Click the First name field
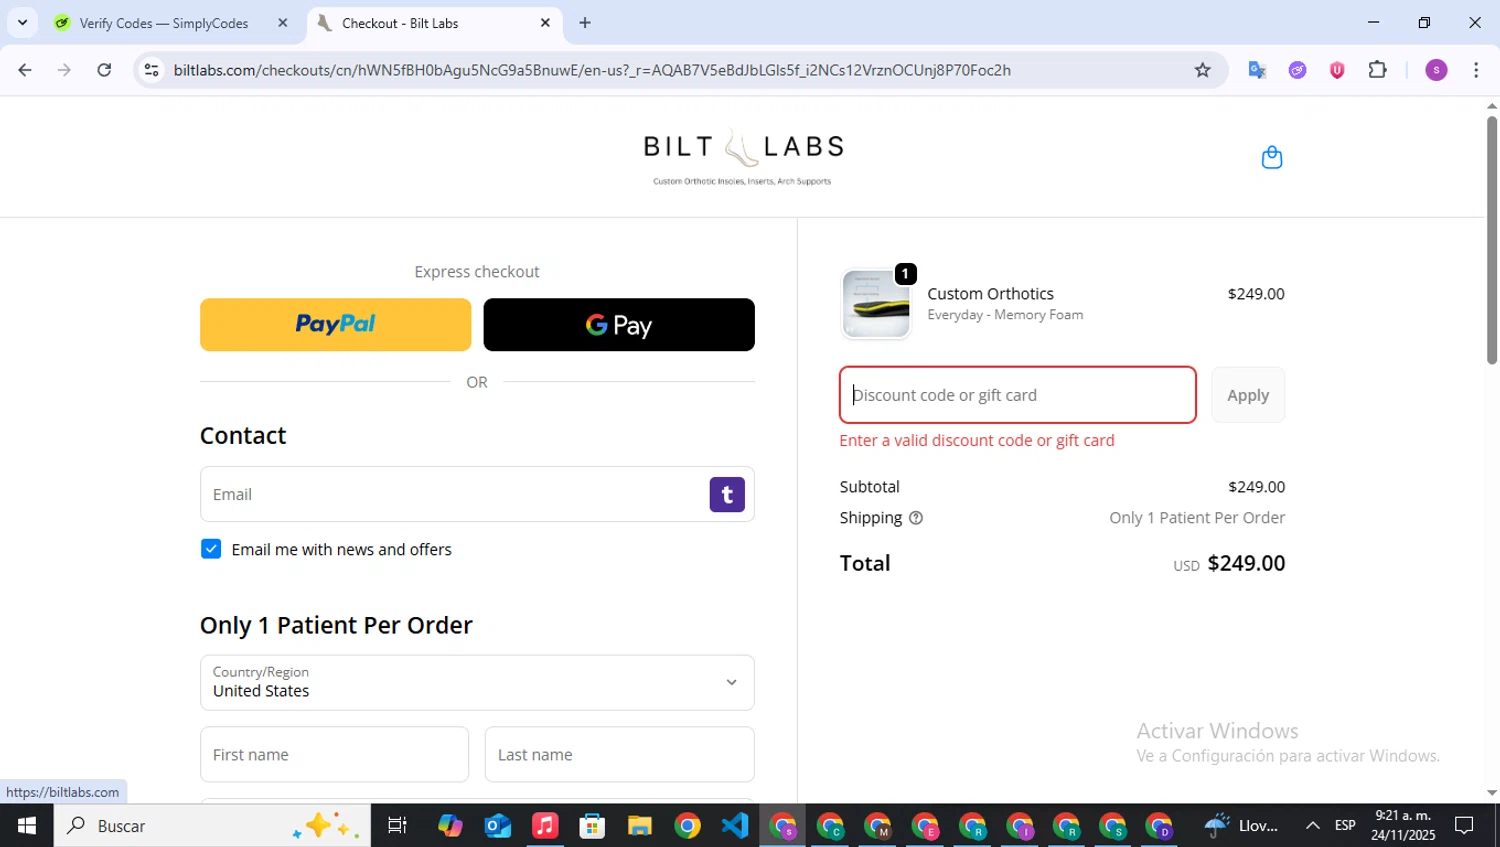This screenshot has width=1500, height=847. coord(334,755)
